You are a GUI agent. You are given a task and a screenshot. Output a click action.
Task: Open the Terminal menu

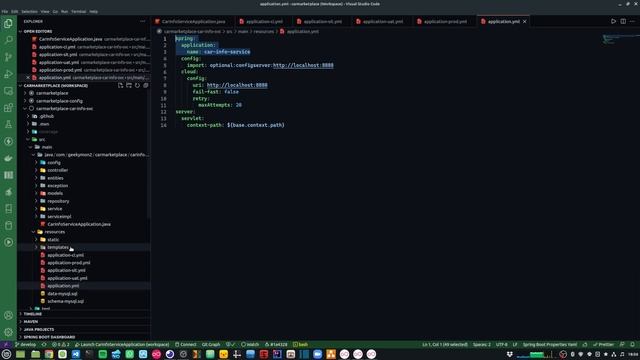(x=78, y=11)
